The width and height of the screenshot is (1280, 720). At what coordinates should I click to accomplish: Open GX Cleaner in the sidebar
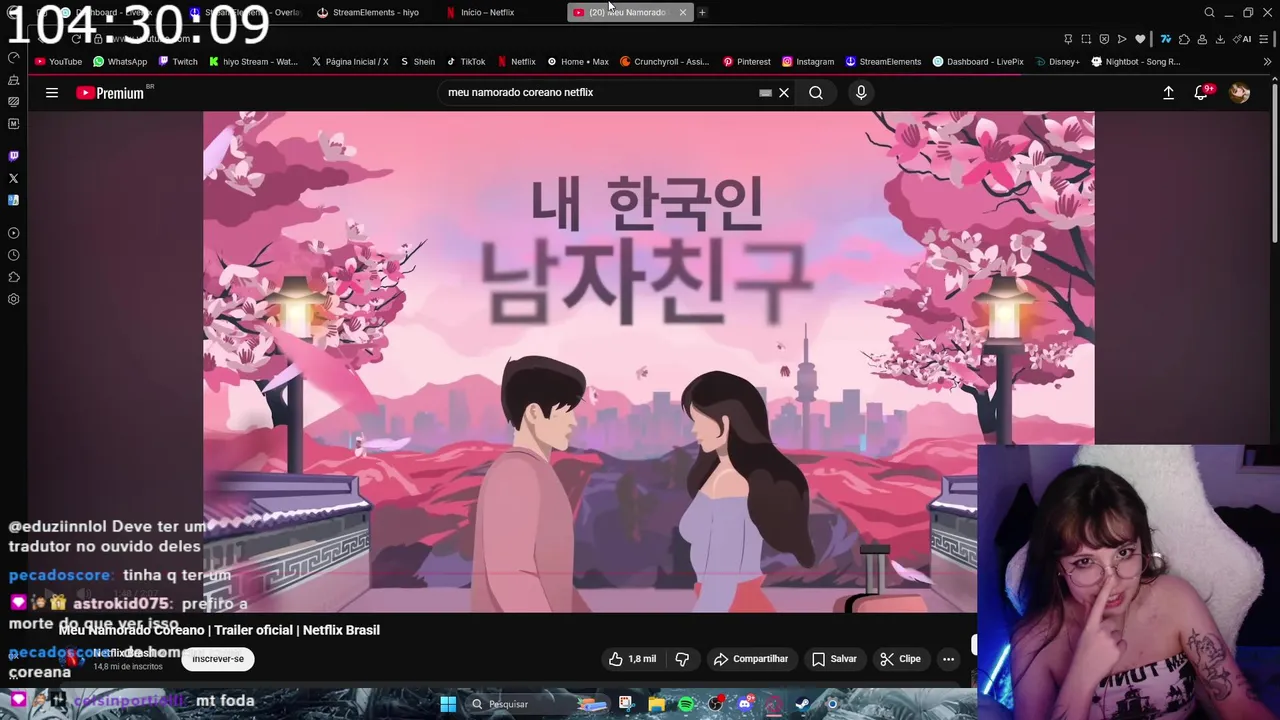13,80
